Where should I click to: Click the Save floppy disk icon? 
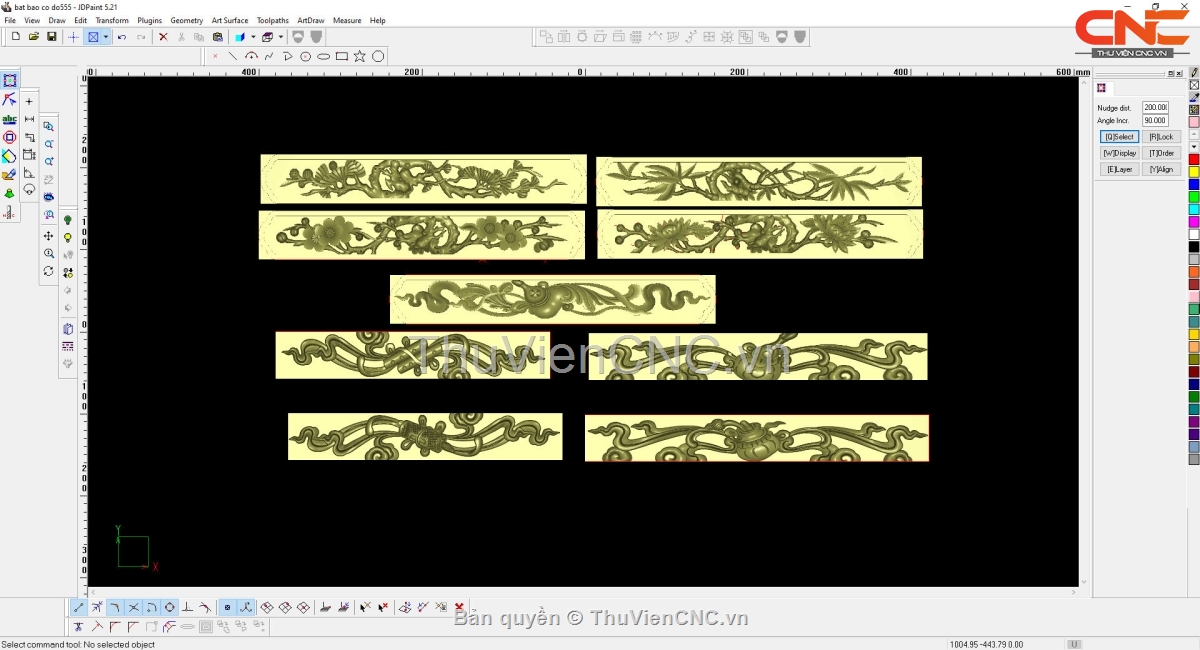52,37
